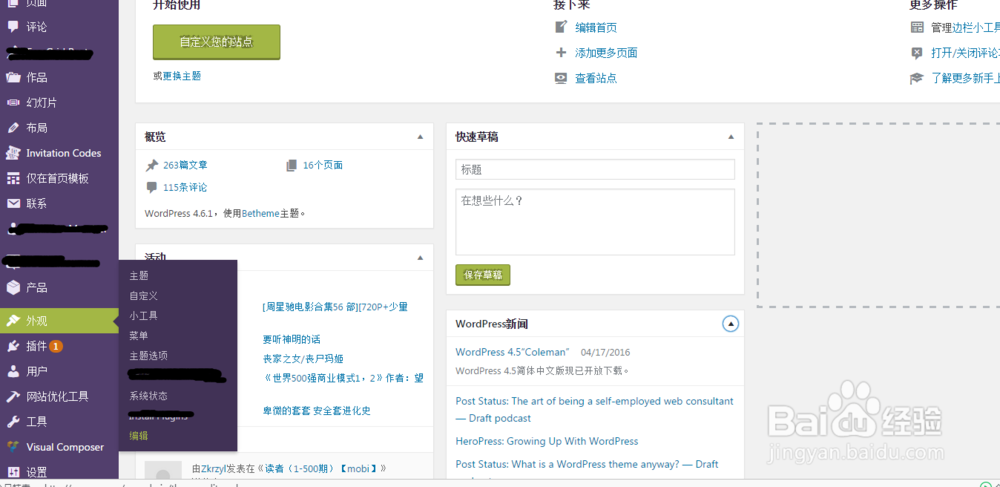Click the Invitation Codes icon

tap(13, 154)
